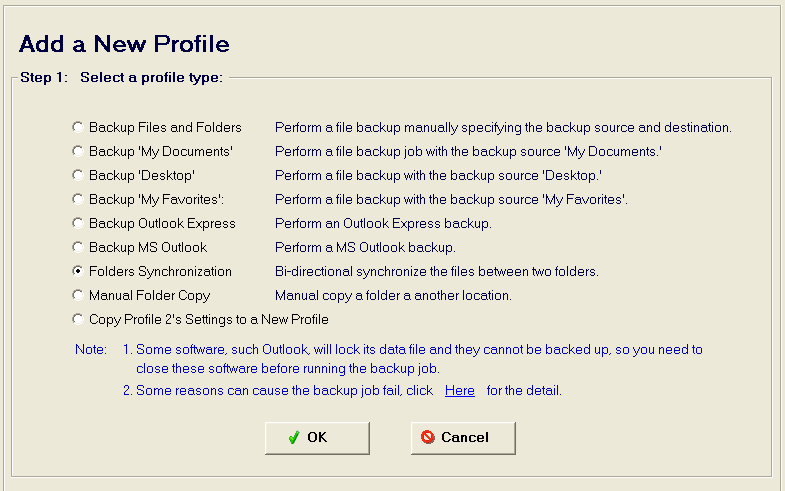Click the 'Manual copy a folder' description text
The width and height of the screenshot is (785, 491).
(393, 295)
